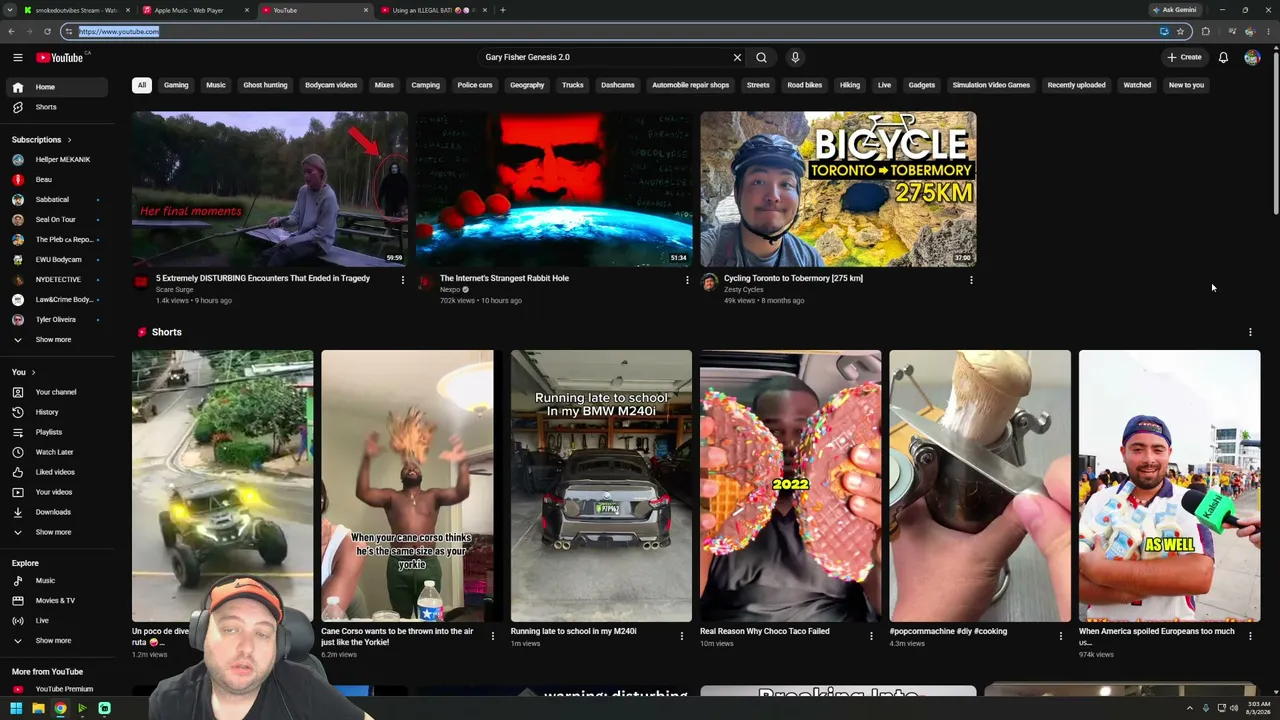
Task: Open the Subscriptions section chevron
Action: pyautogui.click(x=69, y=140)
